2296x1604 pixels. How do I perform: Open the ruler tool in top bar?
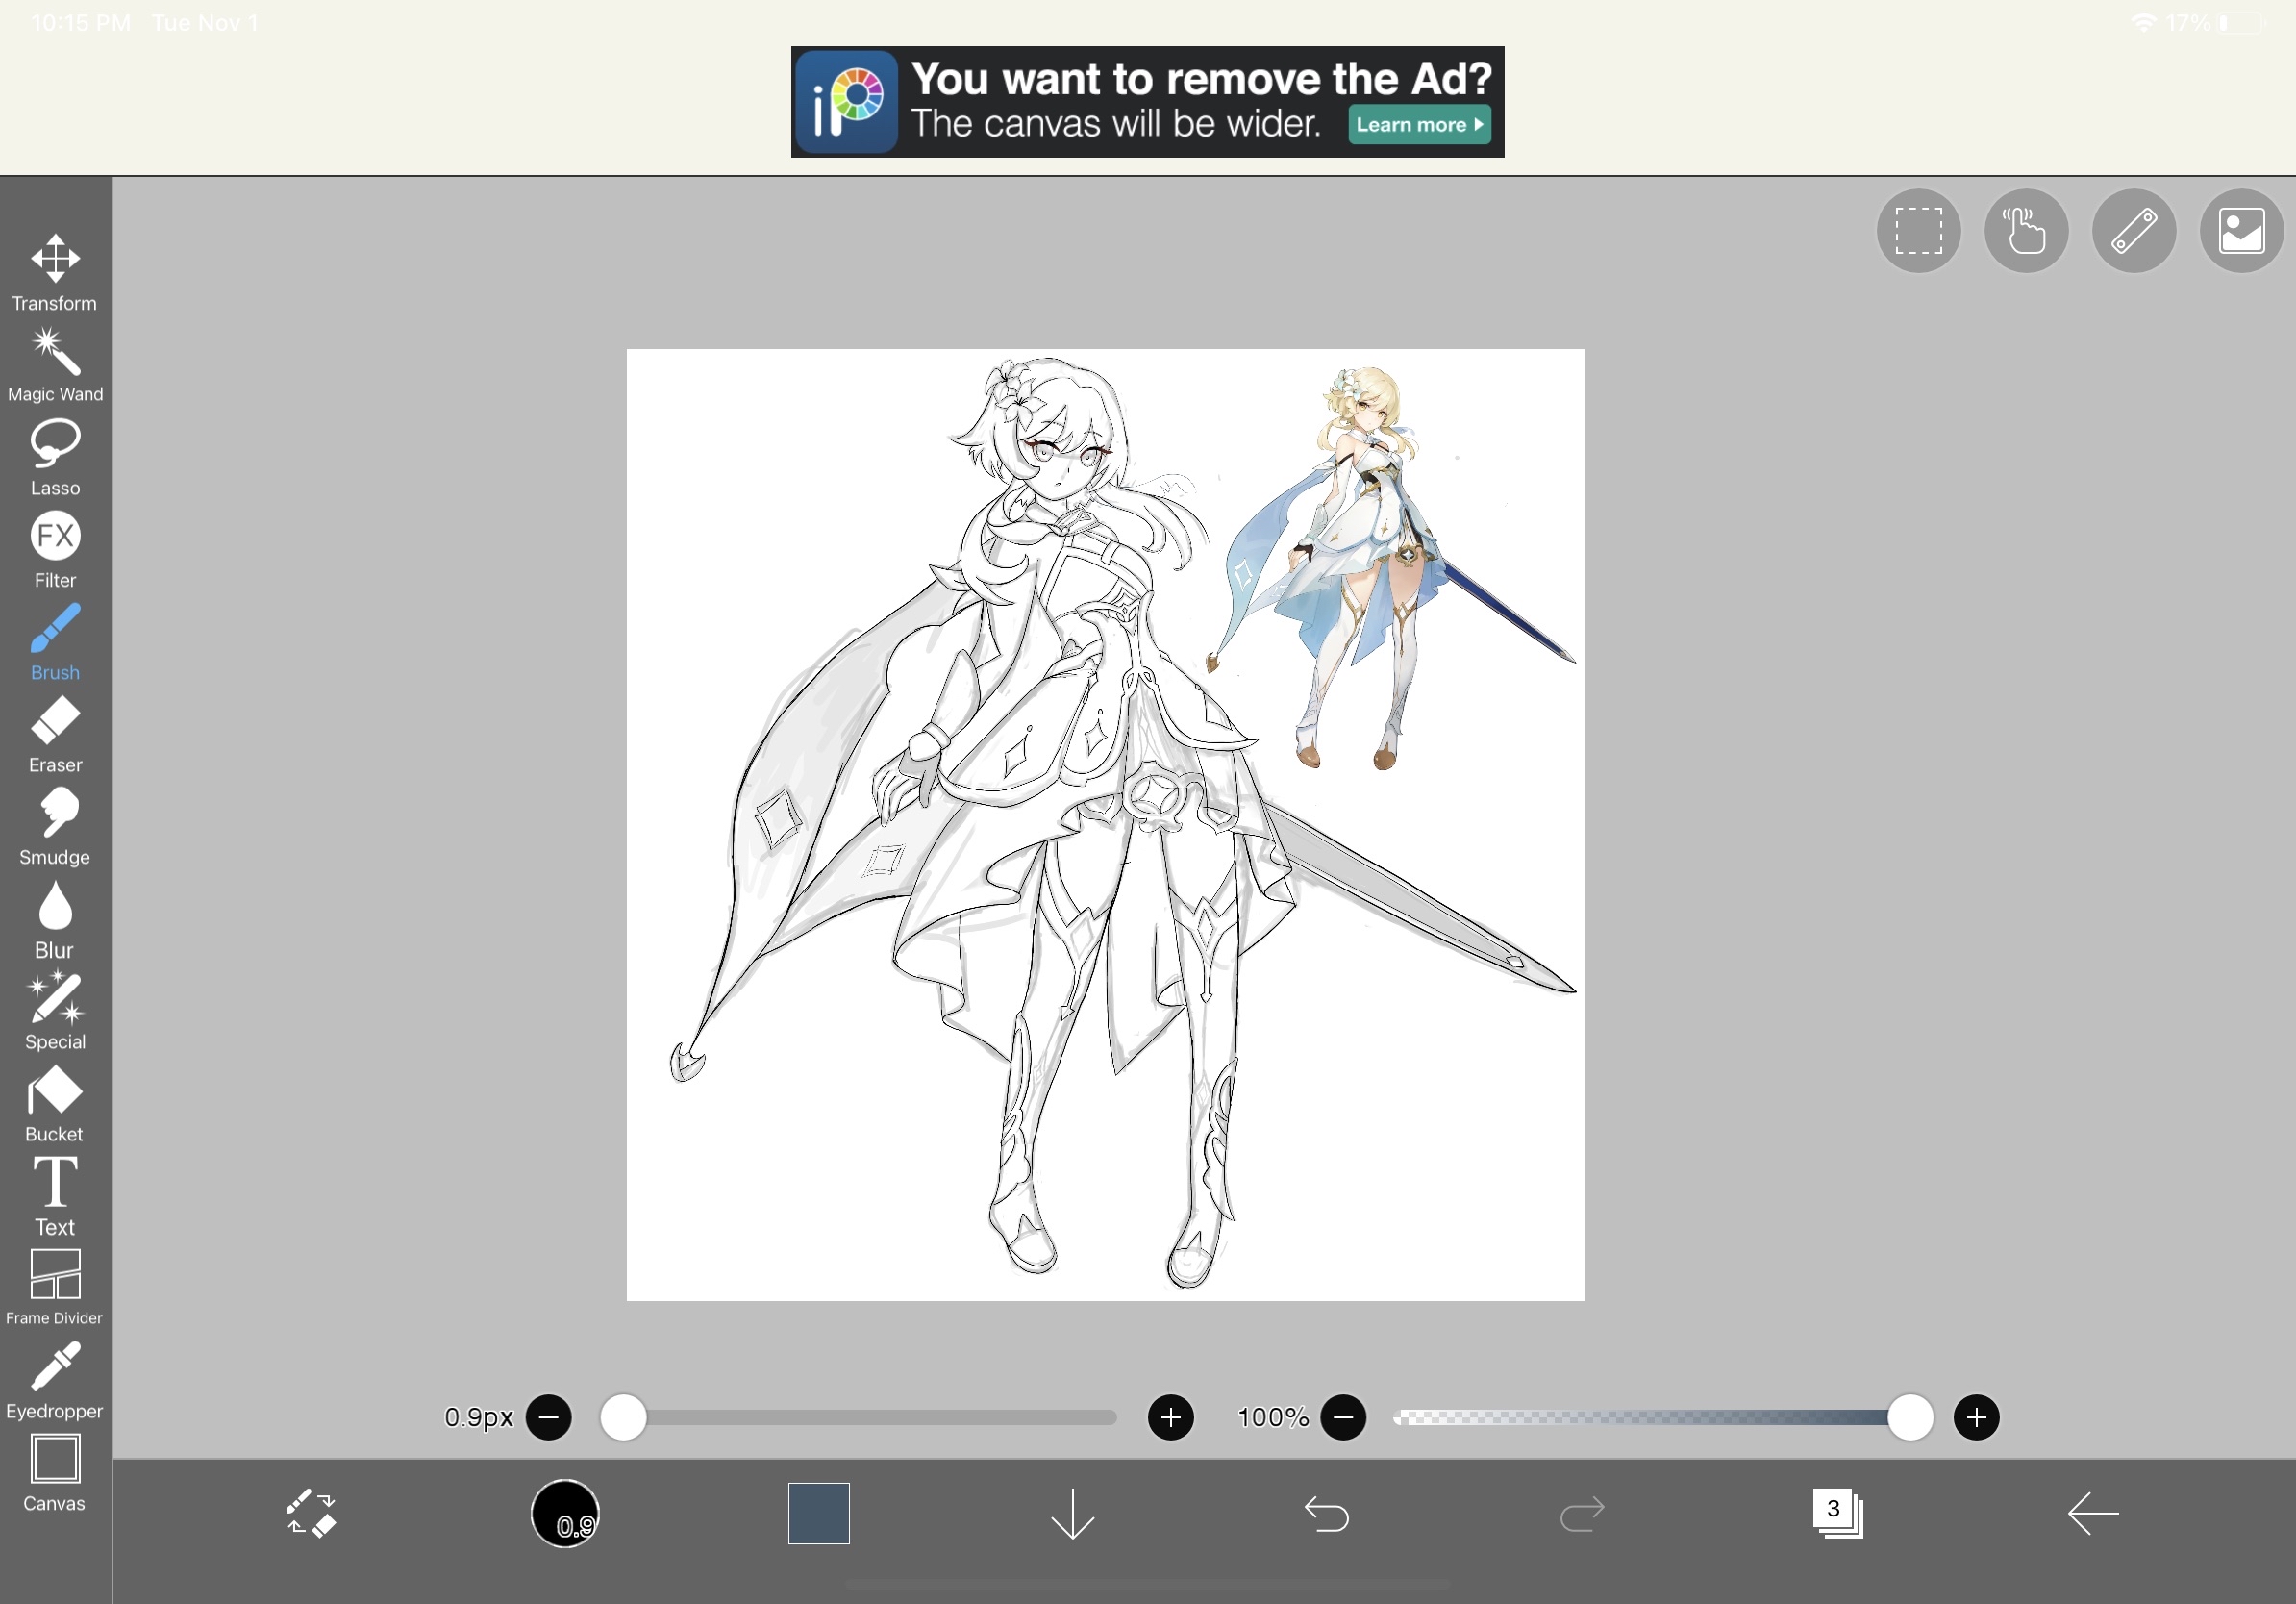pos(2133,230)
